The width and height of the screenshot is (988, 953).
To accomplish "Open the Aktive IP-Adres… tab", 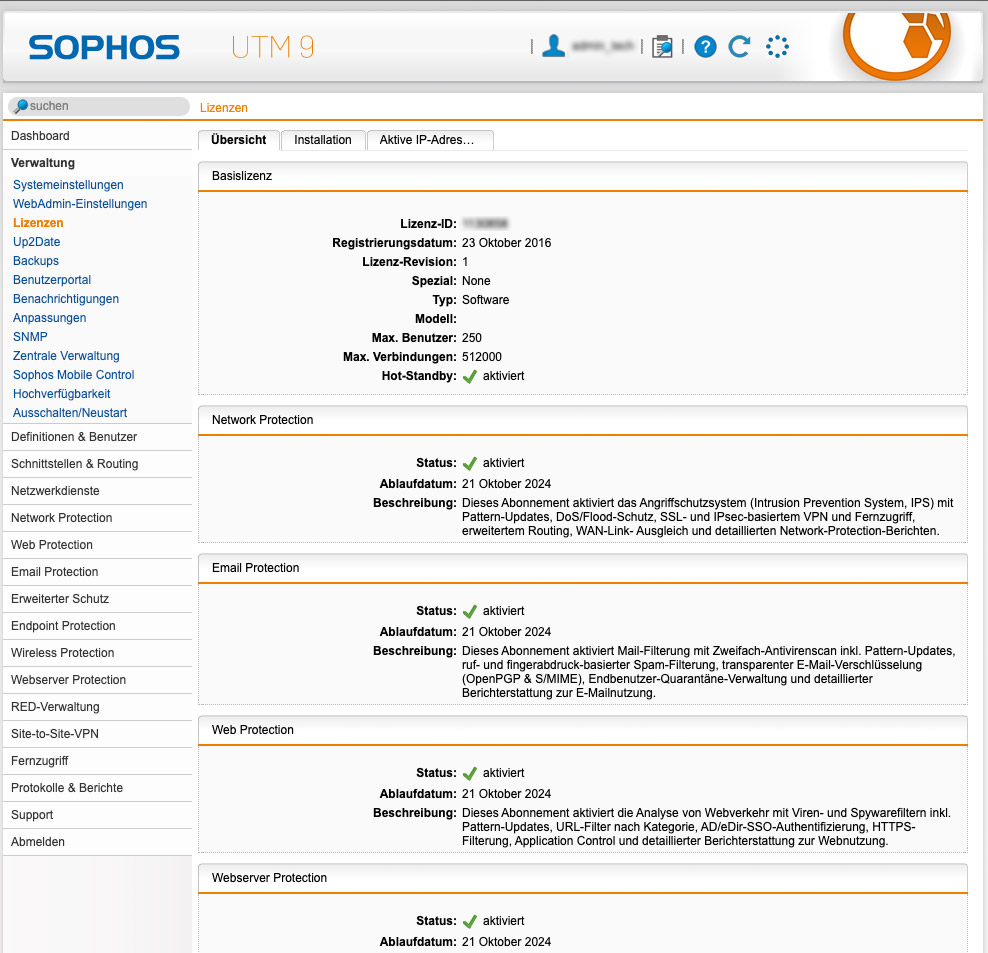I will [x=430, y=140].
